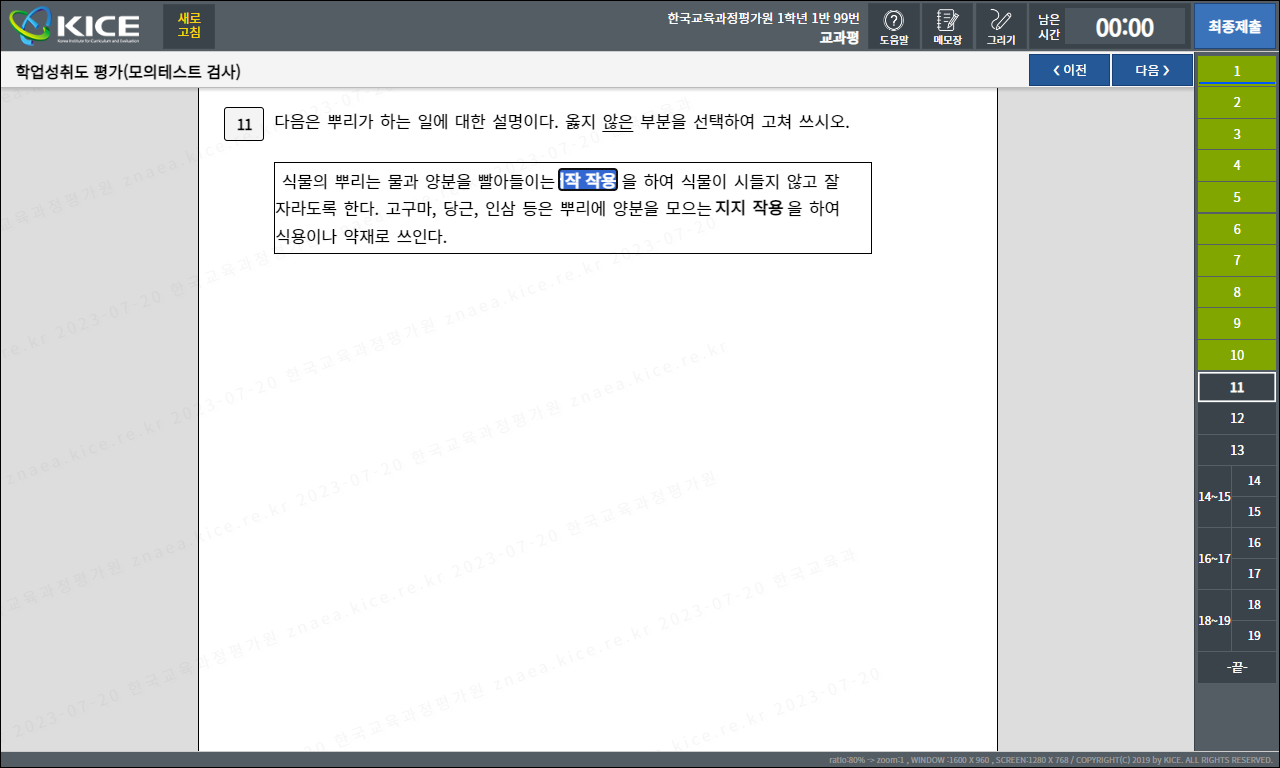The width and height of the screenshot is (1280, 768).
Task: Select the highlighted 작용 phrase in passage
Action: point(588,181)
